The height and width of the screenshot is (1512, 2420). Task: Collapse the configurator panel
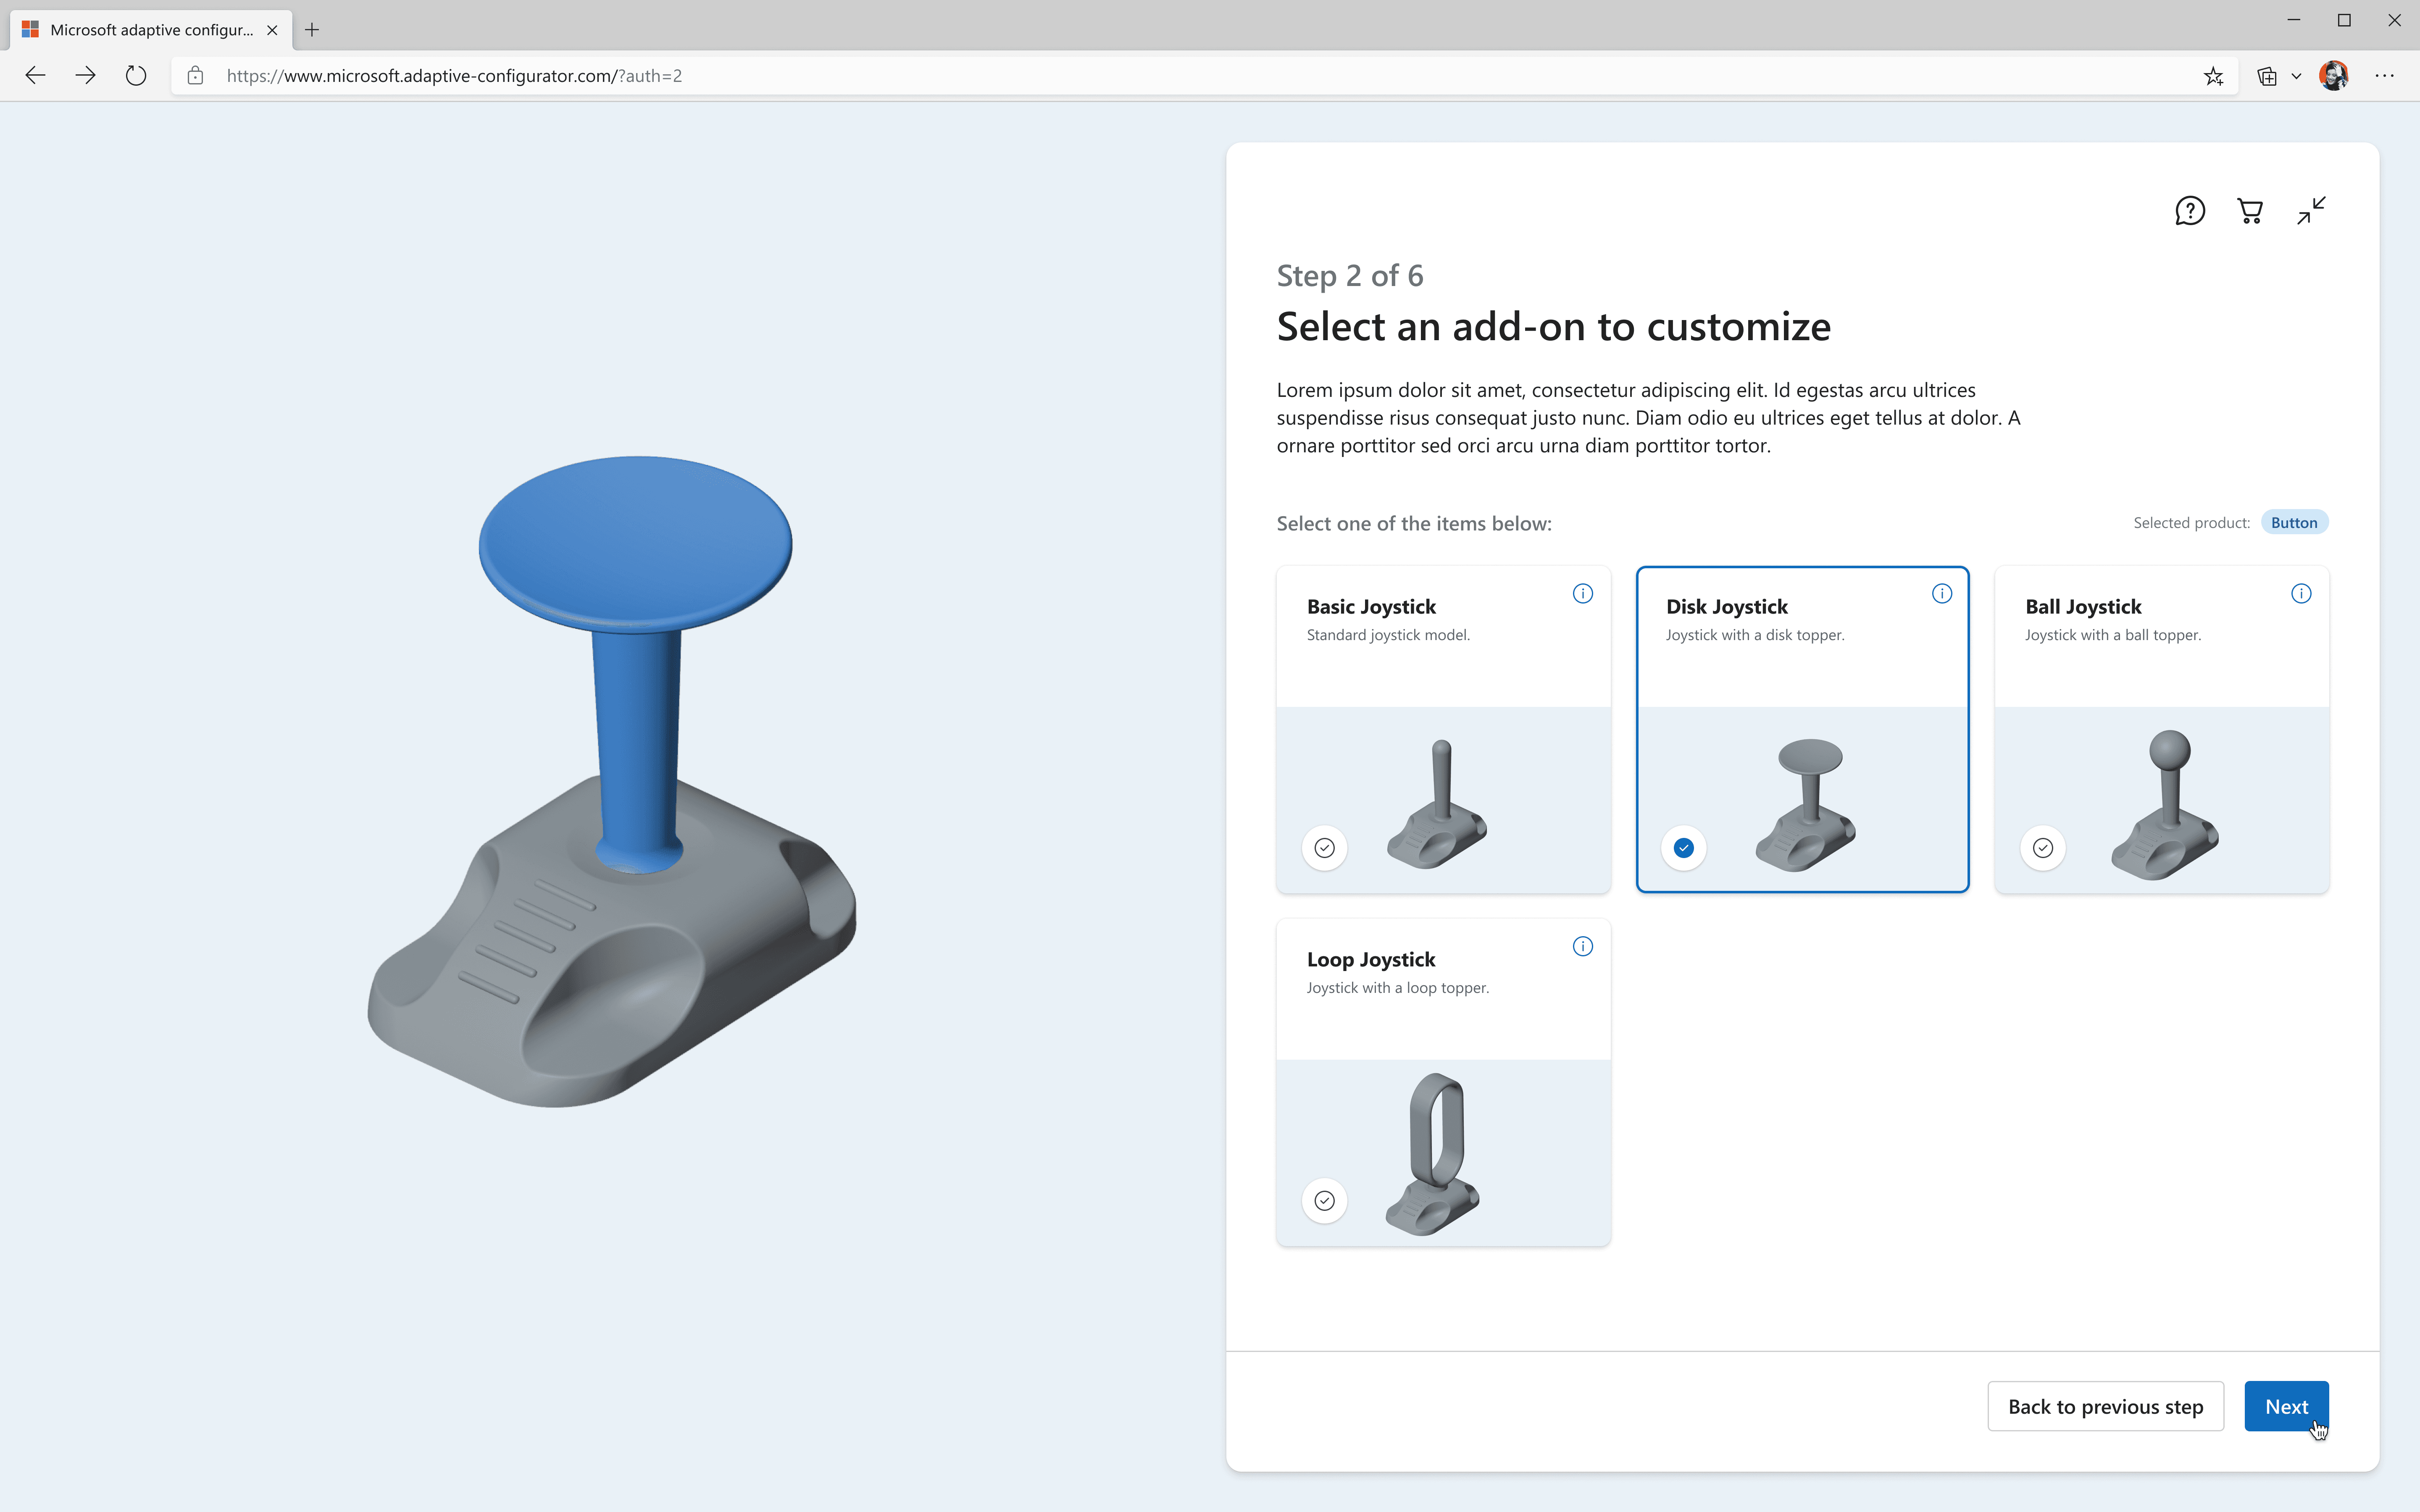pos(2311,210)
